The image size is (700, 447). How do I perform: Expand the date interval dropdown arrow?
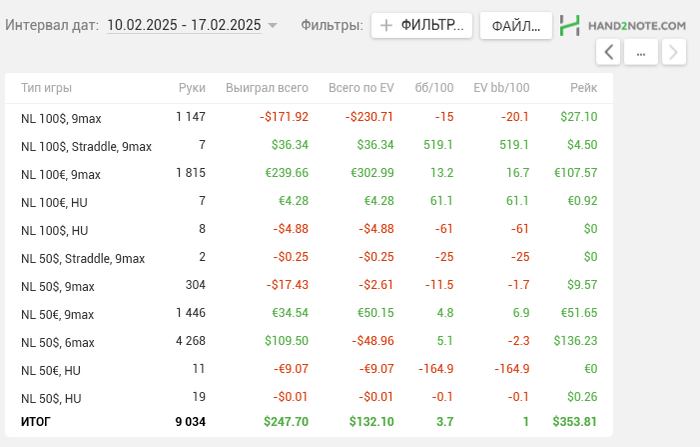tap(273, 25)
